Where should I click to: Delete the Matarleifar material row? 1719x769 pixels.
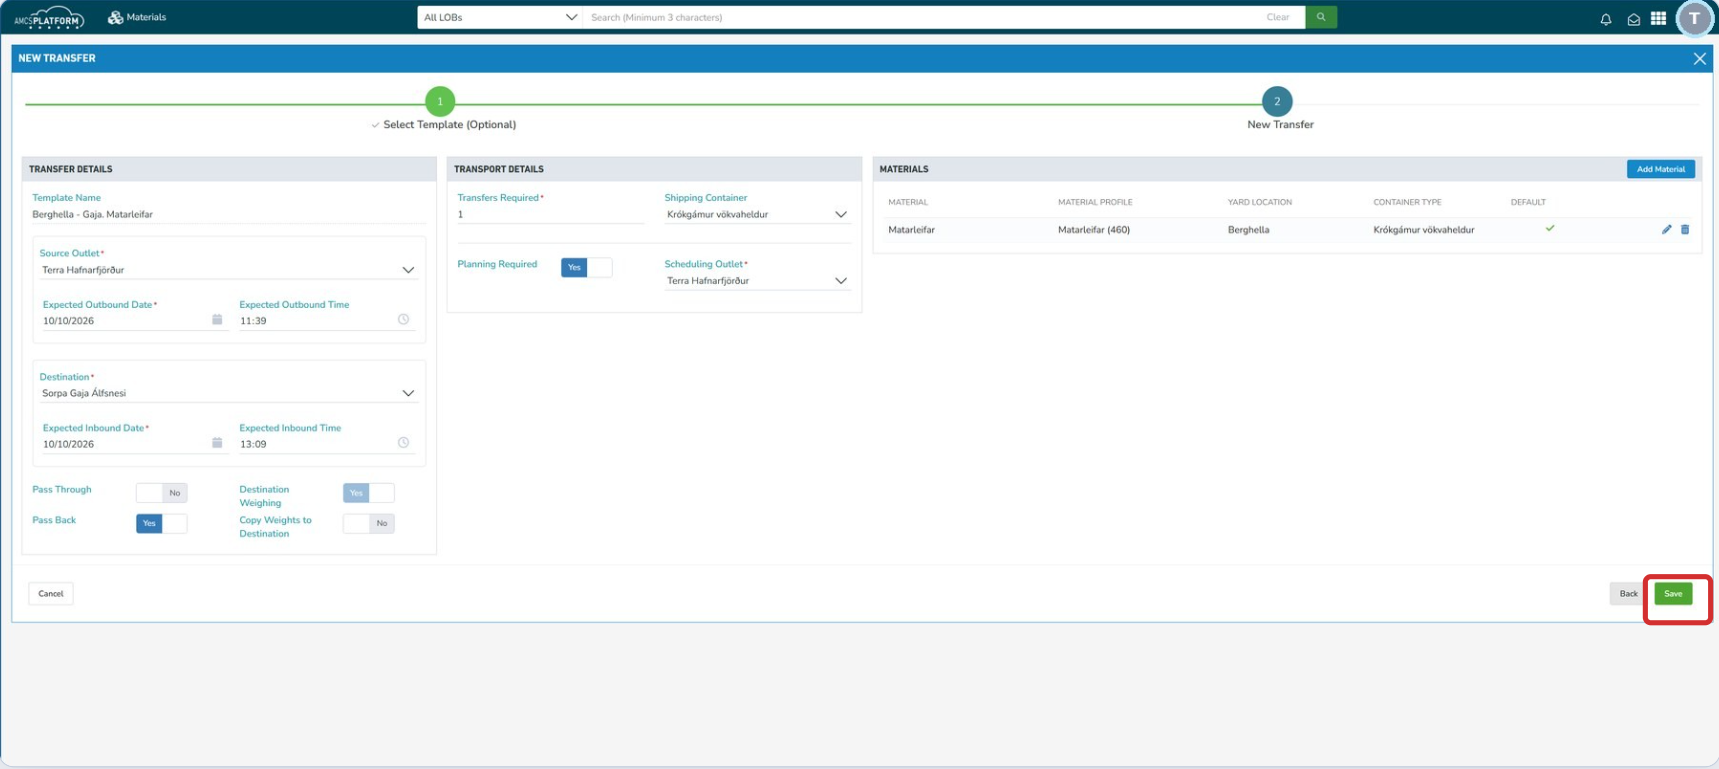pos(1685,230)
